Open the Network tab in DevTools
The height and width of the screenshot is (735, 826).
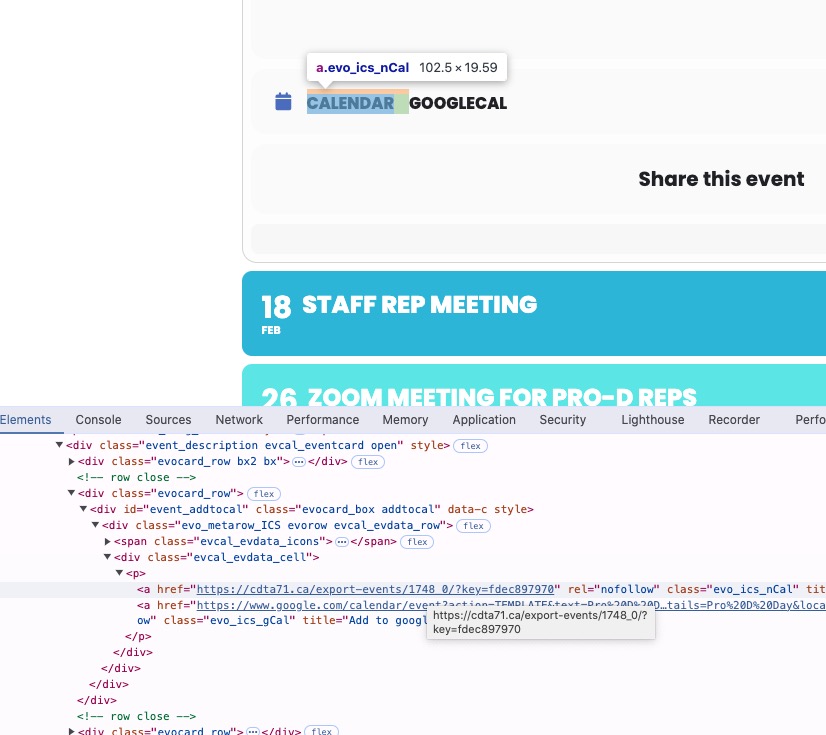[239, 420]
